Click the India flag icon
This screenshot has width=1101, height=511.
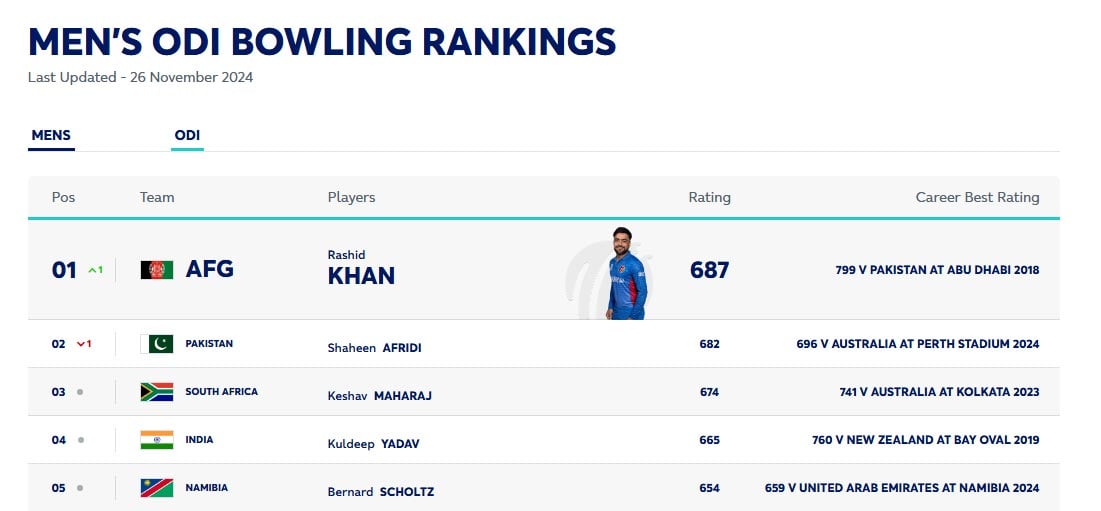[x=157, y=440]
